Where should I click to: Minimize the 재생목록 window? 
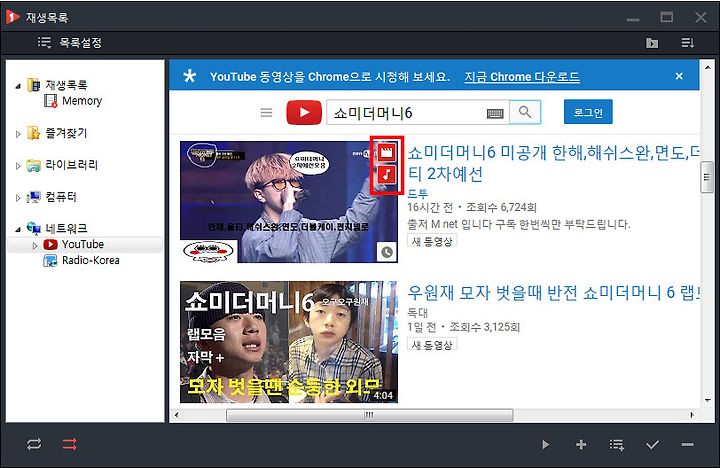[633, 19]
